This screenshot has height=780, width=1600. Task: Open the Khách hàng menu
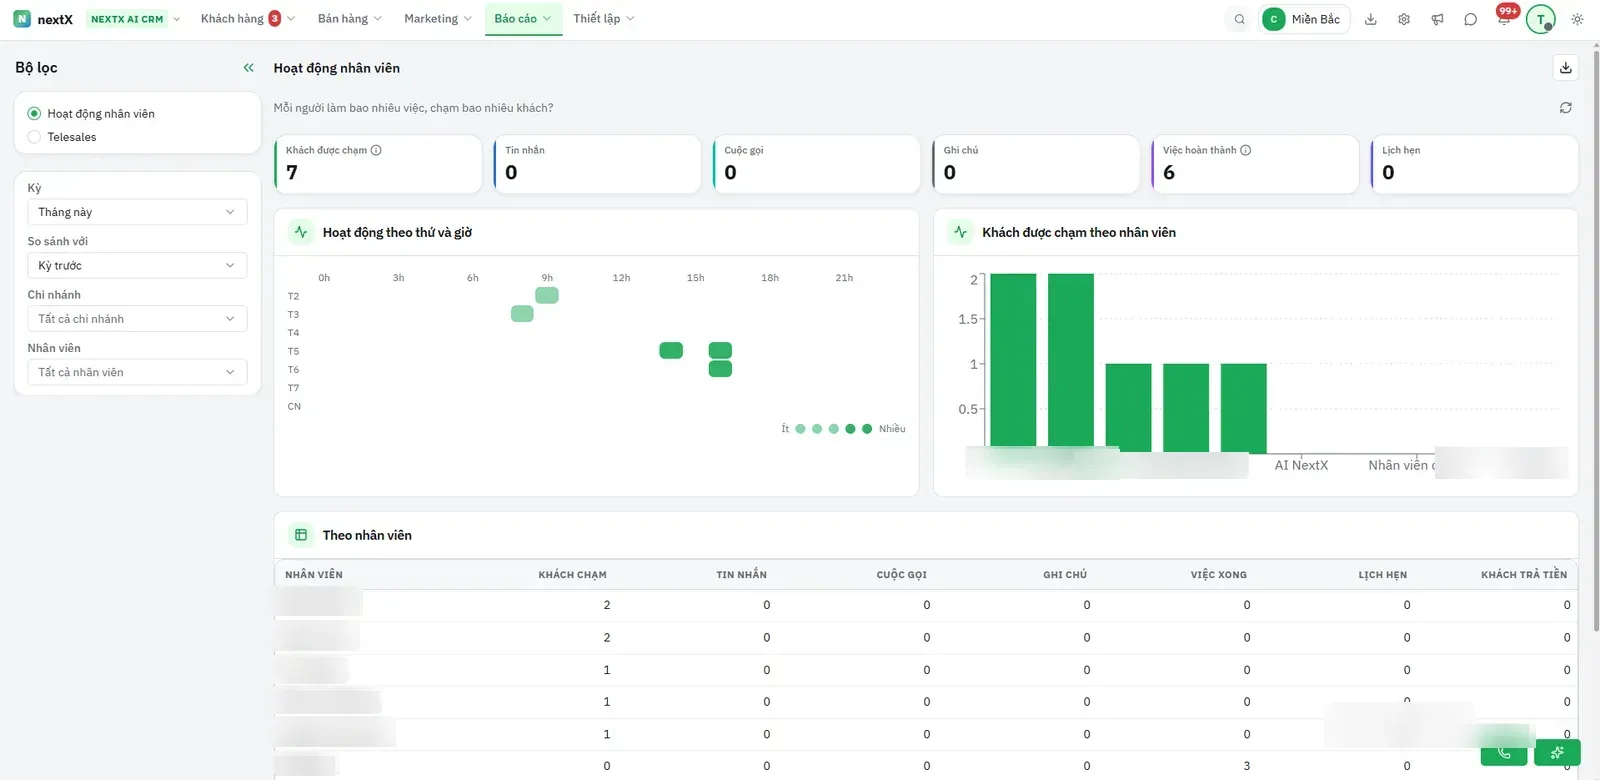point(247,19)
